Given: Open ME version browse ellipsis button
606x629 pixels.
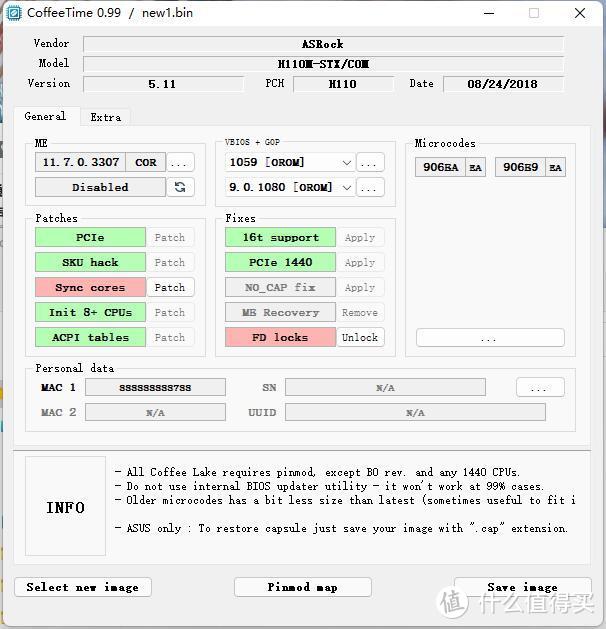Looking at the screenshot, I should 180,162.
